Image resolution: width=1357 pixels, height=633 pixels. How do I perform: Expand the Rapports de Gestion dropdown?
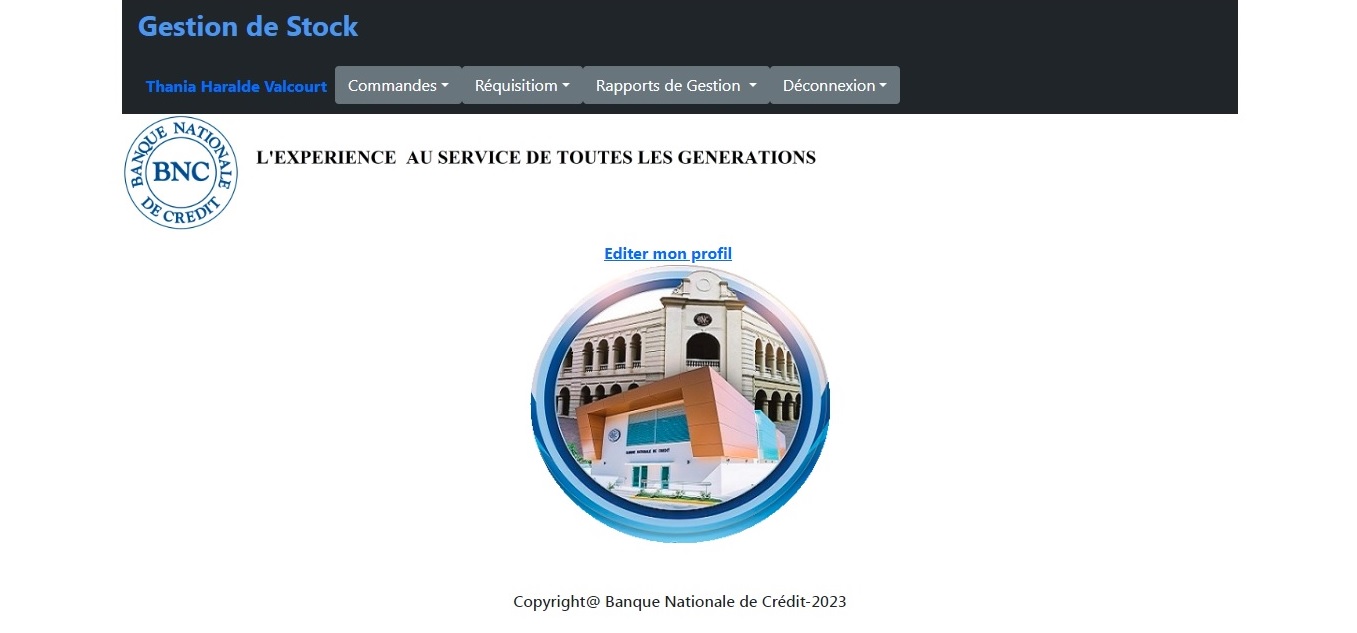(675, 85)
